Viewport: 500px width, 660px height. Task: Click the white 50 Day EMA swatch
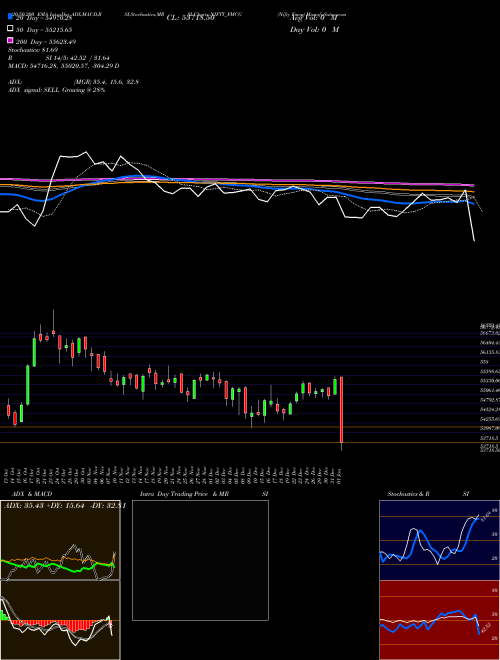tap(10, 29)
